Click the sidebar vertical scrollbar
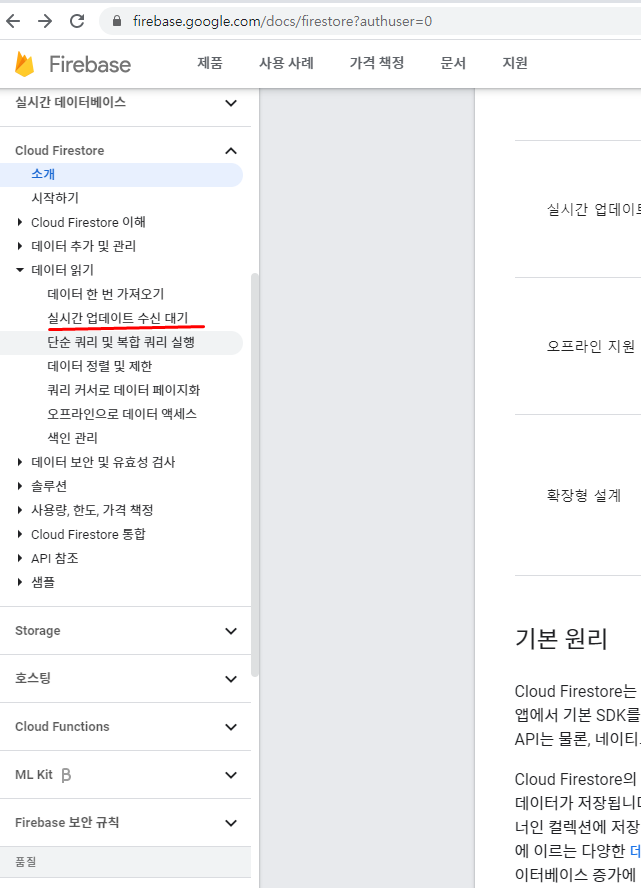Image resolution: width=641 pixels, height=888 pixels. tap(255, 475)
